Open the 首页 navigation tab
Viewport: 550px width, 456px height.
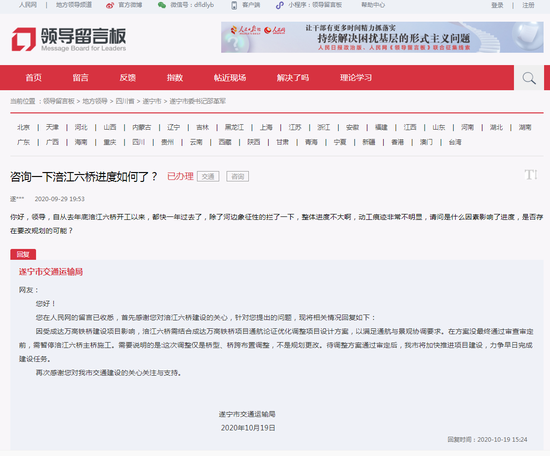[x=34, y=78]
